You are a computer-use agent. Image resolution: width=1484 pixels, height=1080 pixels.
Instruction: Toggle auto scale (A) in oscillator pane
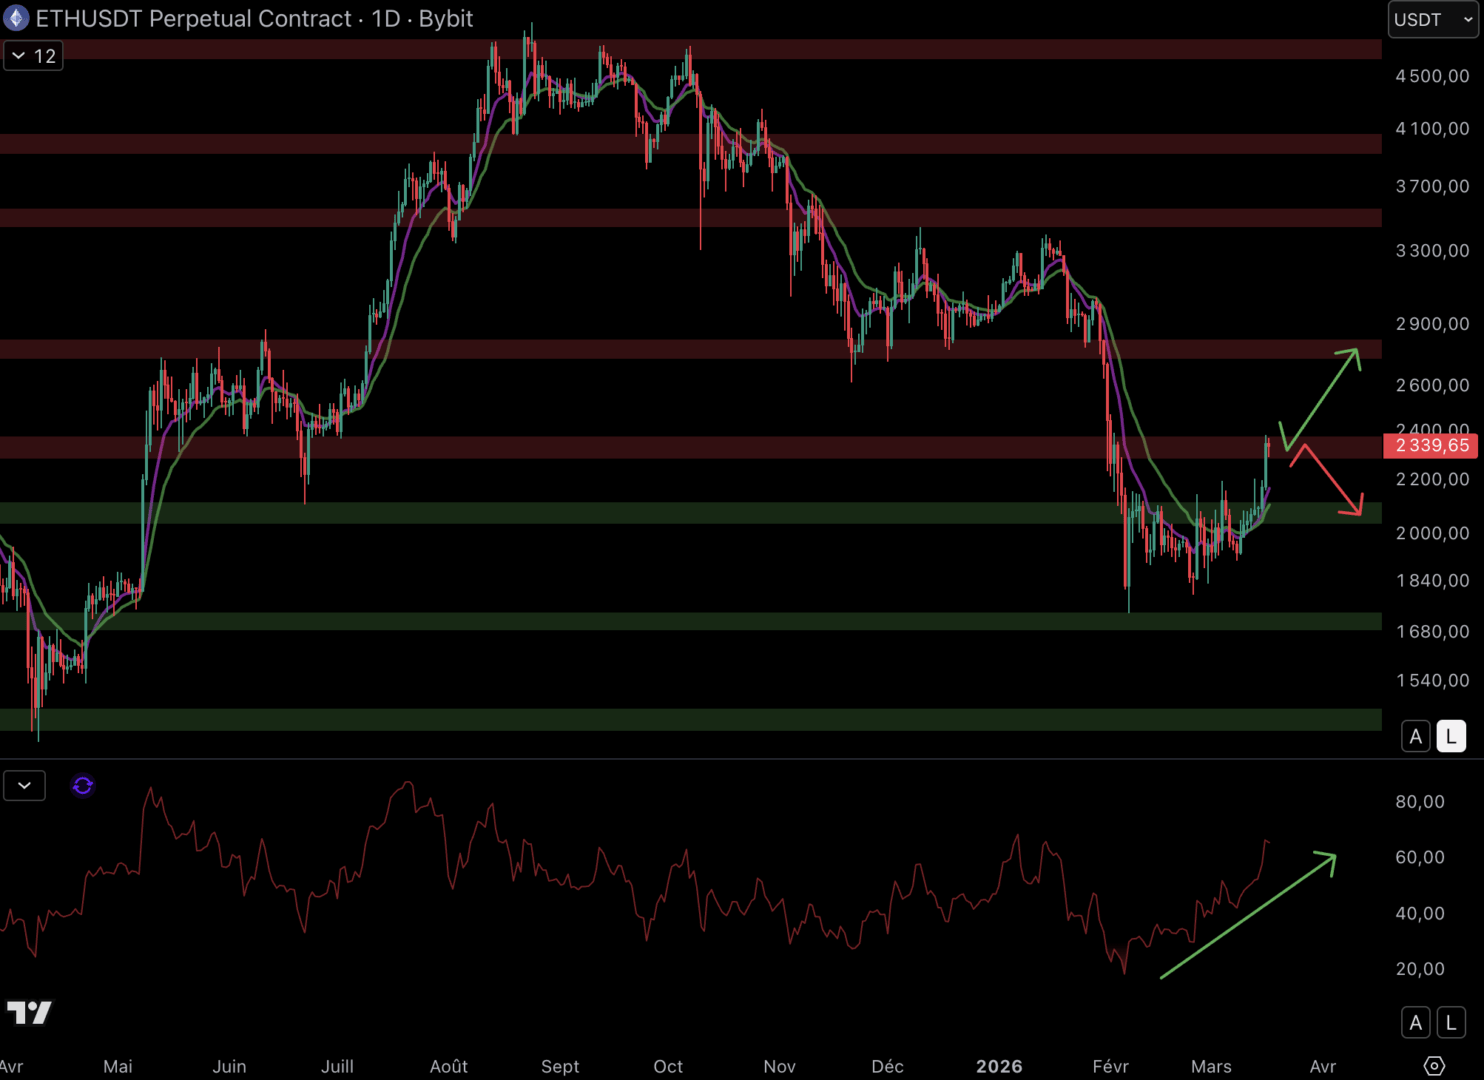click(x=1415, y=1023)
